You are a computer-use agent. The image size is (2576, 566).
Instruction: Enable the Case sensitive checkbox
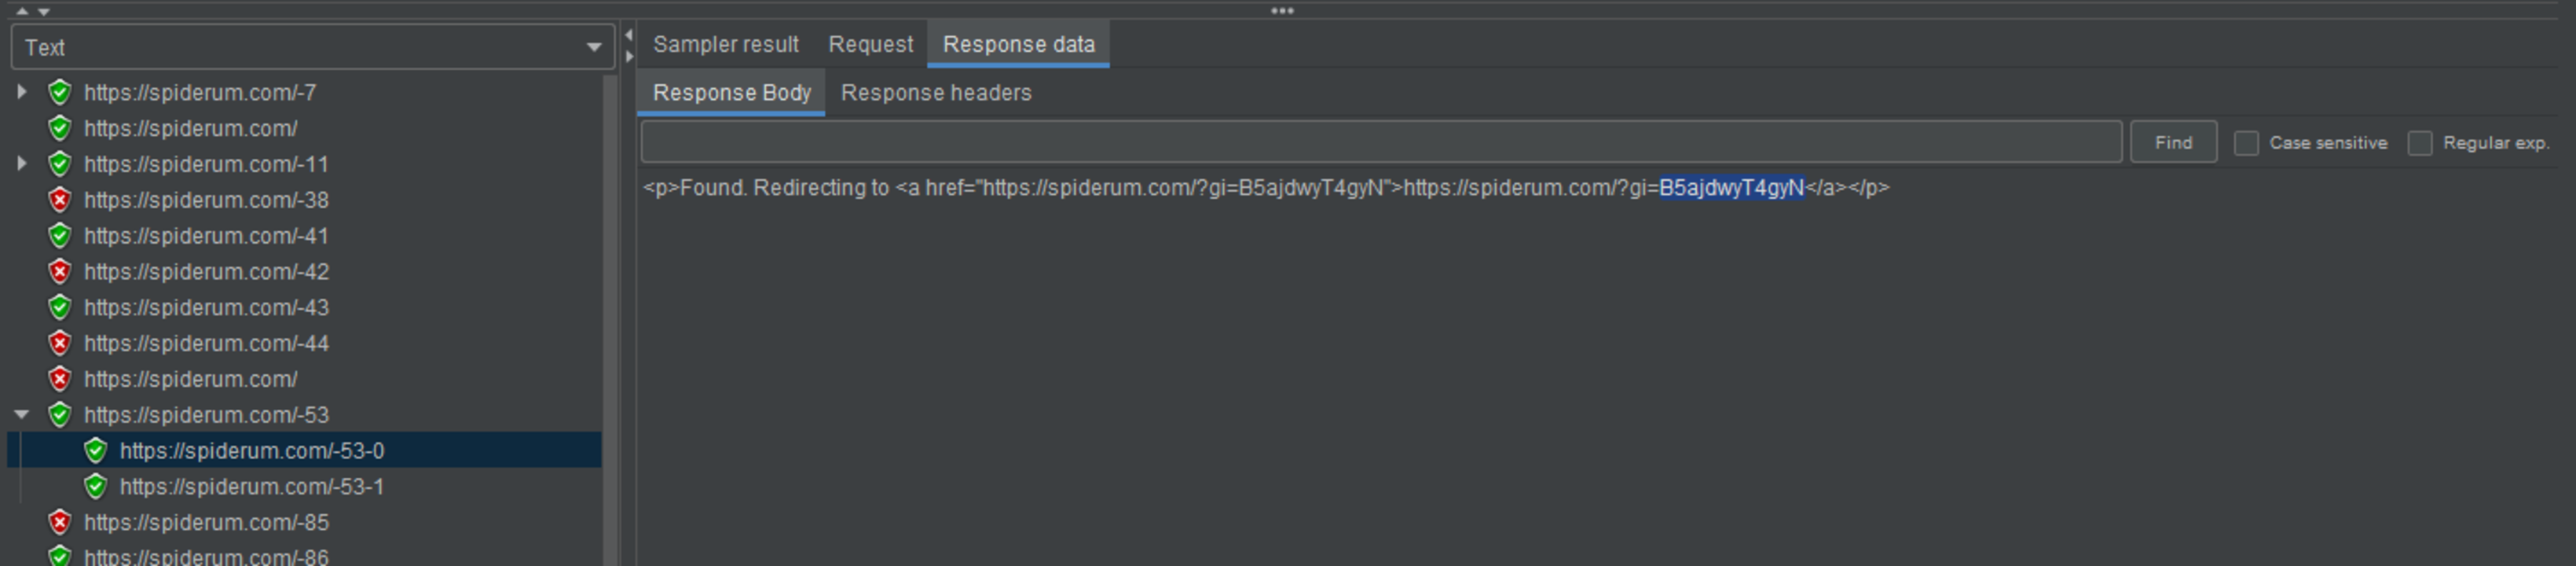click(2246, 143)
